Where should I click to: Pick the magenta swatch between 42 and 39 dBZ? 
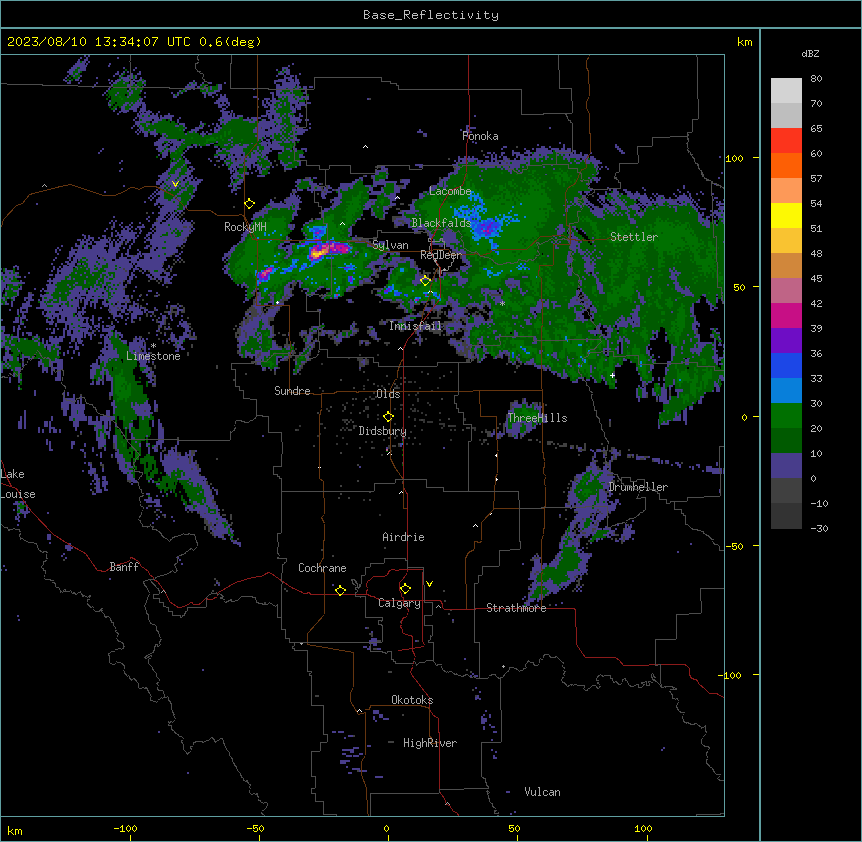(x=786, y=315)
